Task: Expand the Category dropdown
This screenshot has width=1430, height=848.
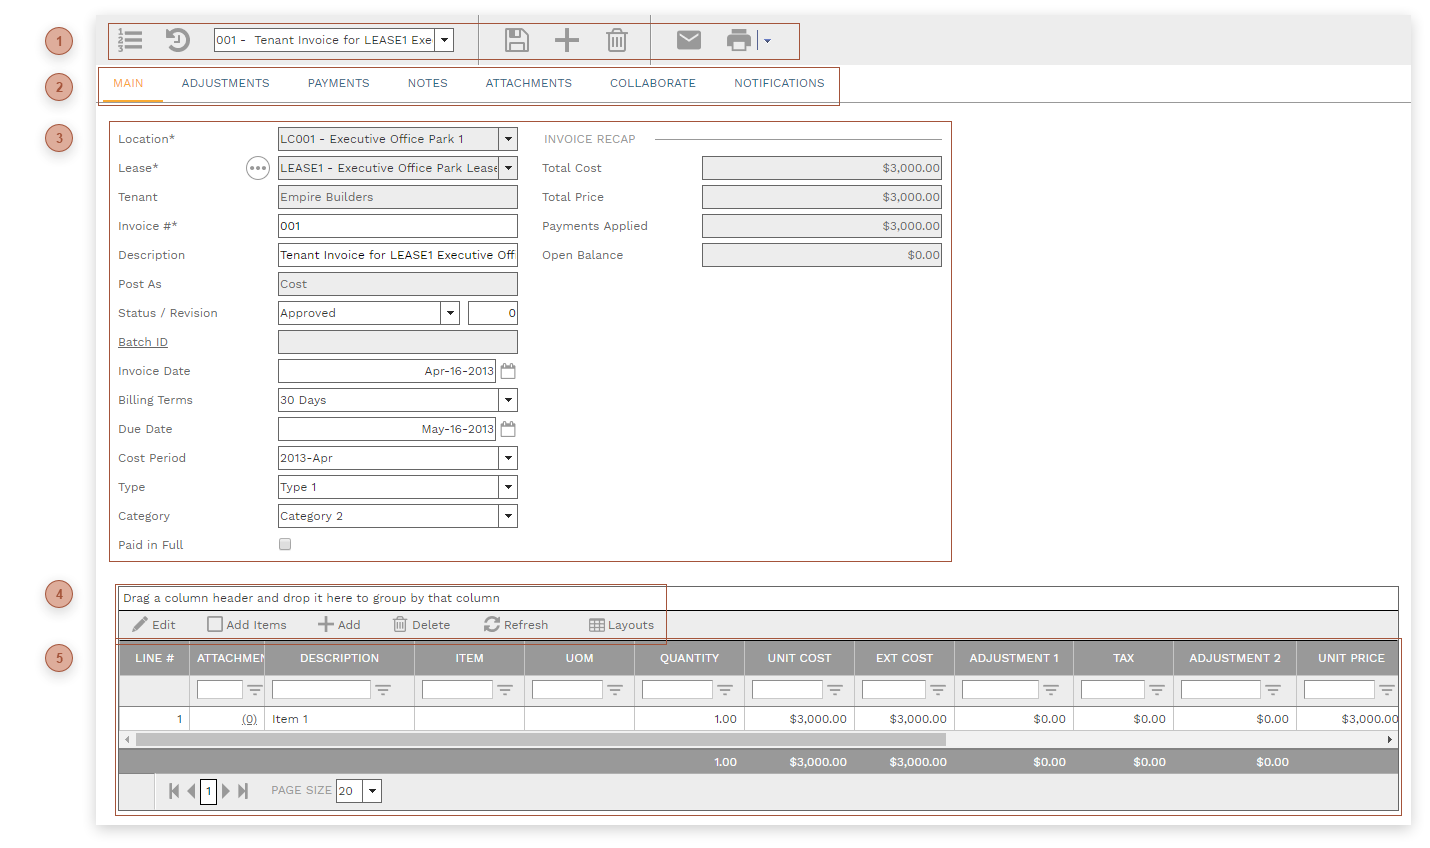Action: pyautogui.click(x=508, y=515)
